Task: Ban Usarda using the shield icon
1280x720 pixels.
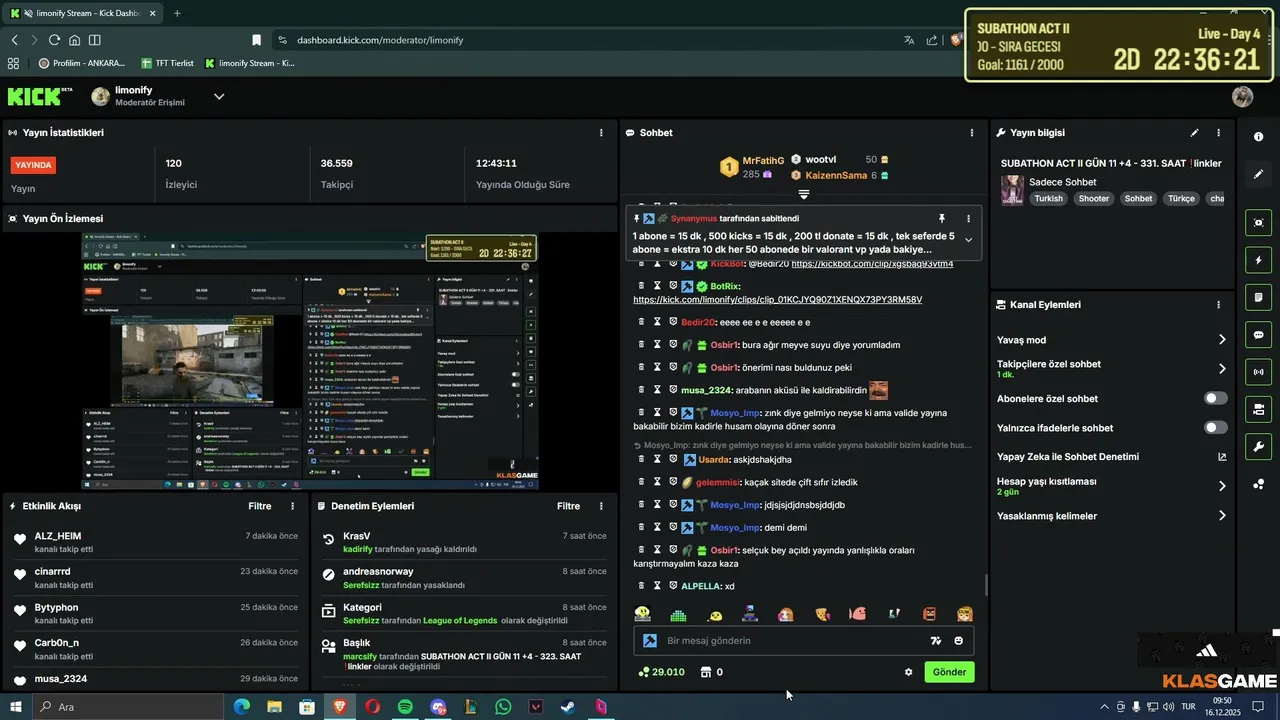Action: point(673,459)
